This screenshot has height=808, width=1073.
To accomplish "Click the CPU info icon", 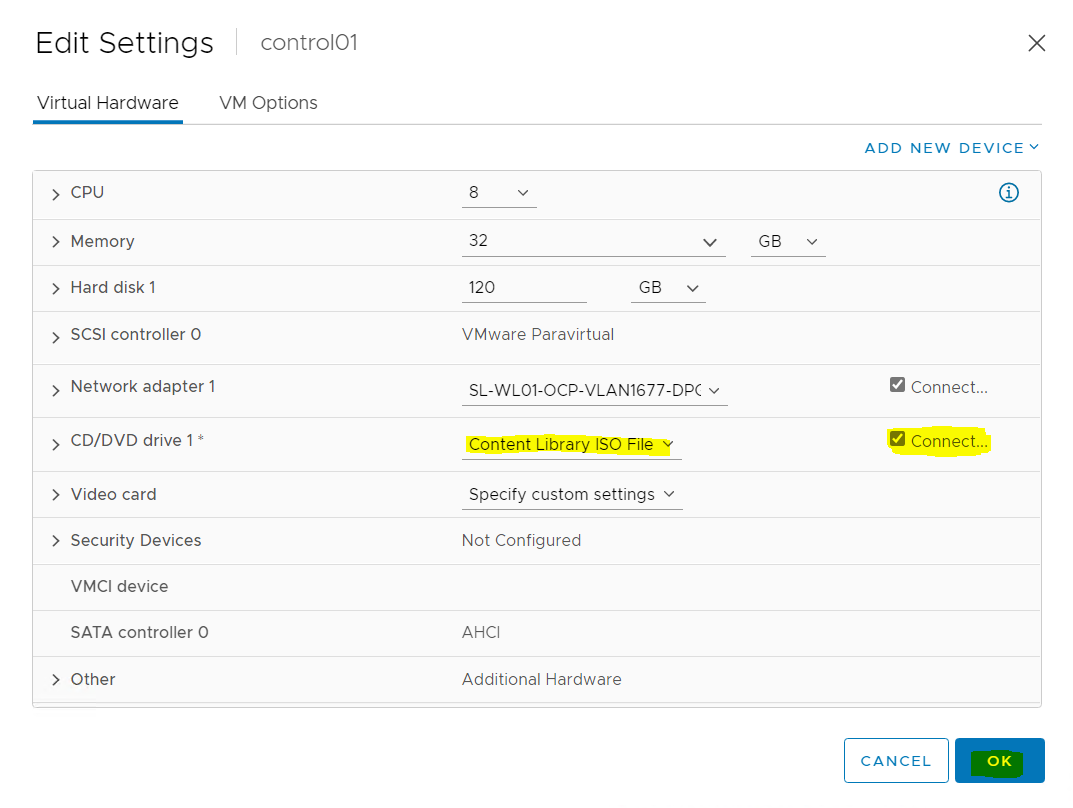I will point(1008,193).
